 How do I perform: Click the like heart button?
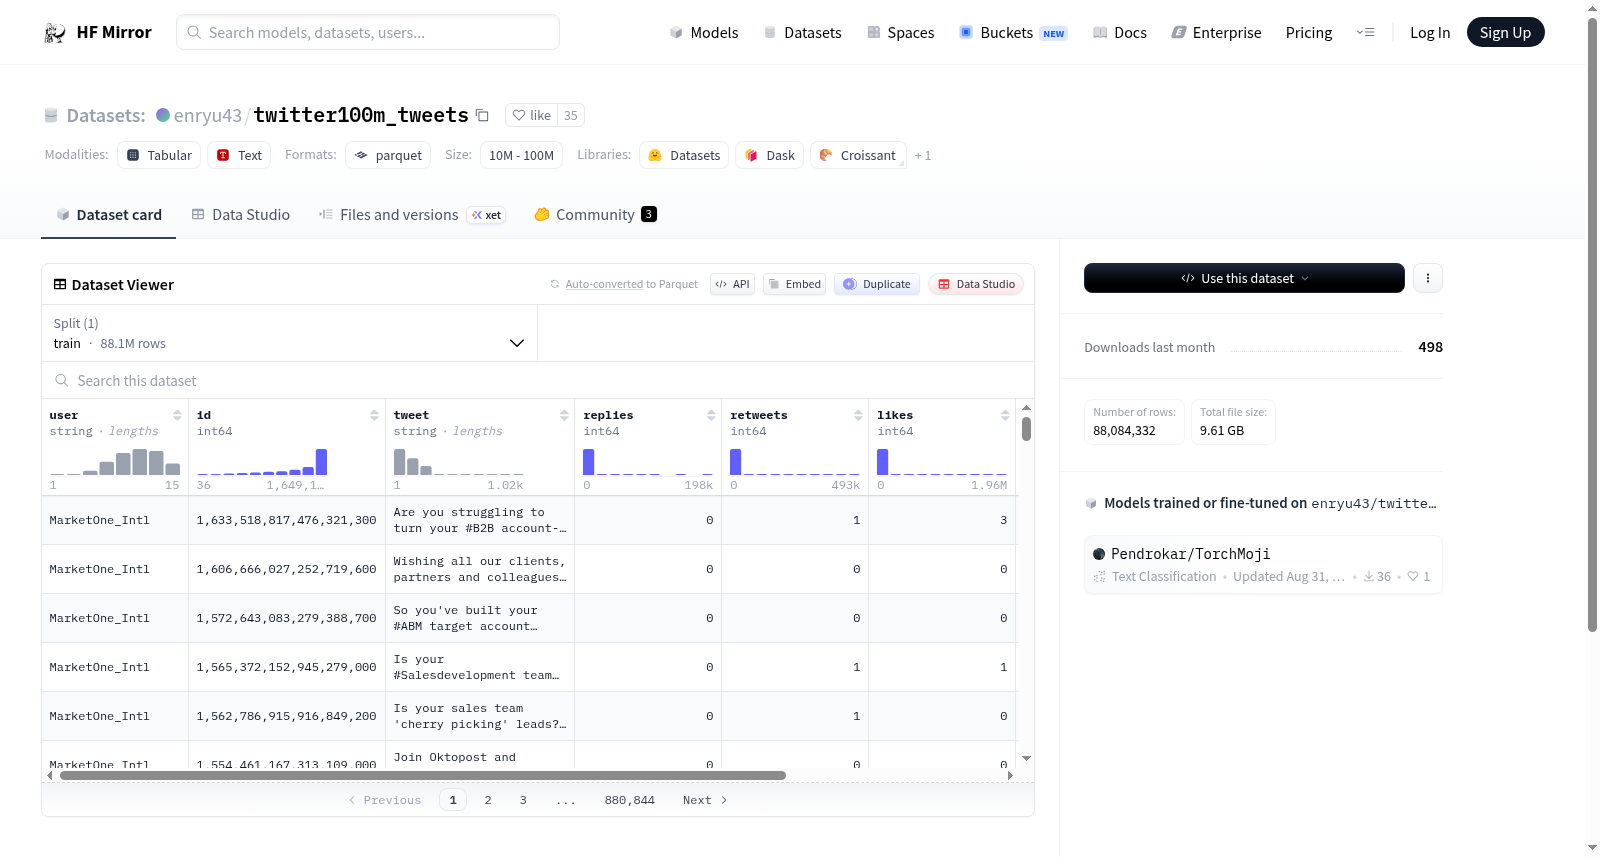[x=531, y=115]
